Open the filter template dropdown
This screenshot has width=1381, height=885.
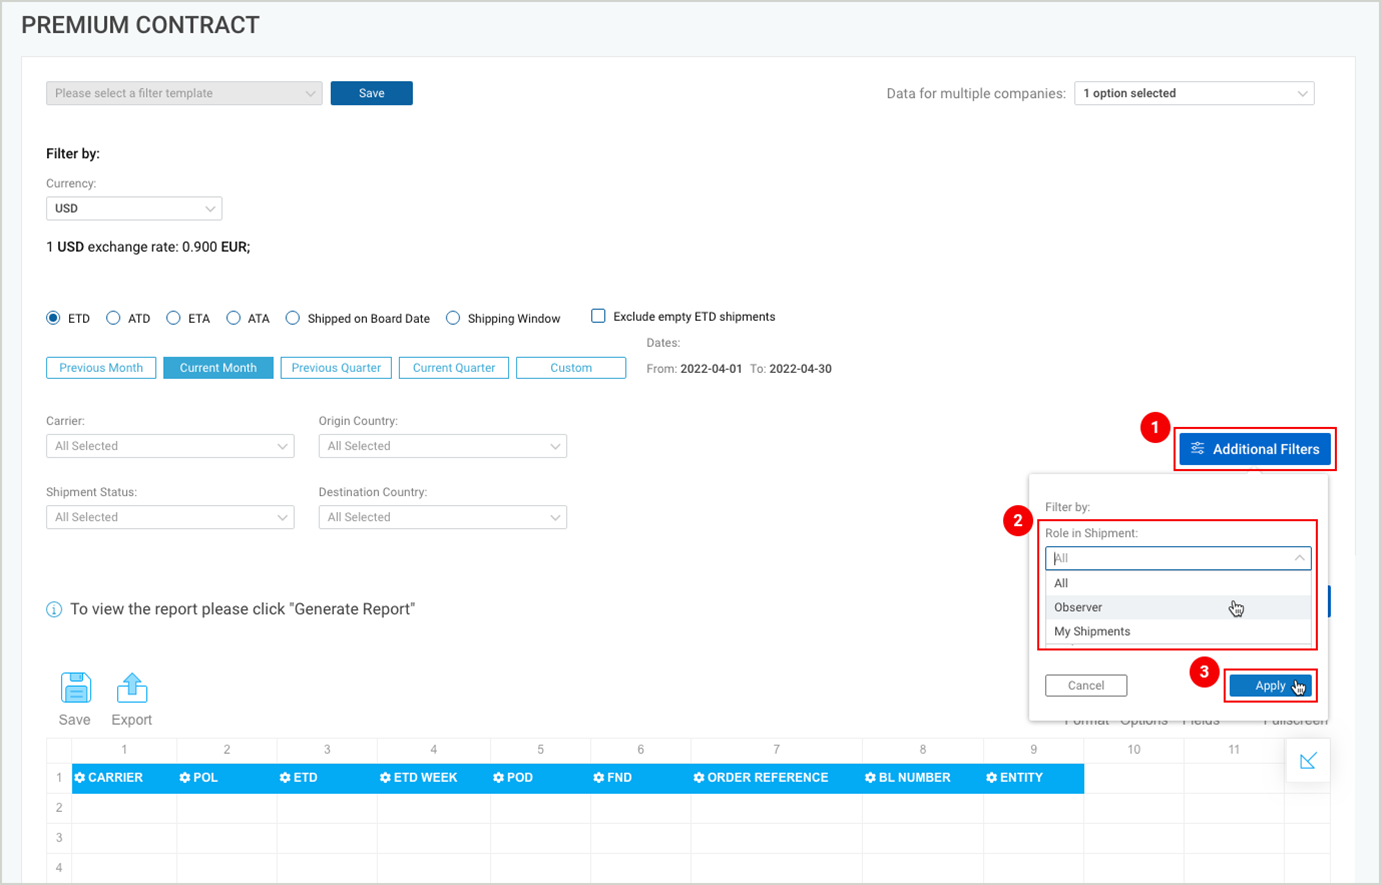(184, 93)
